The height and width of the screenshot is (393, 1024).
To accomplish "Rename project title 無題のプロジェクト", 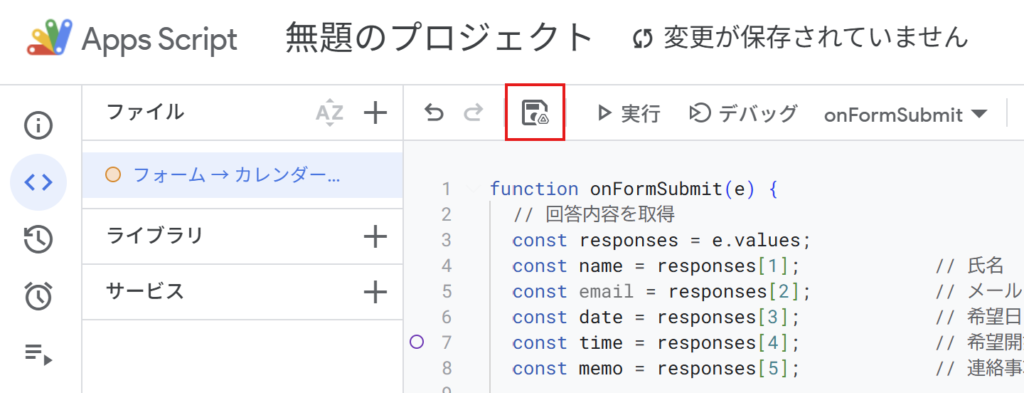I will 439,38.
